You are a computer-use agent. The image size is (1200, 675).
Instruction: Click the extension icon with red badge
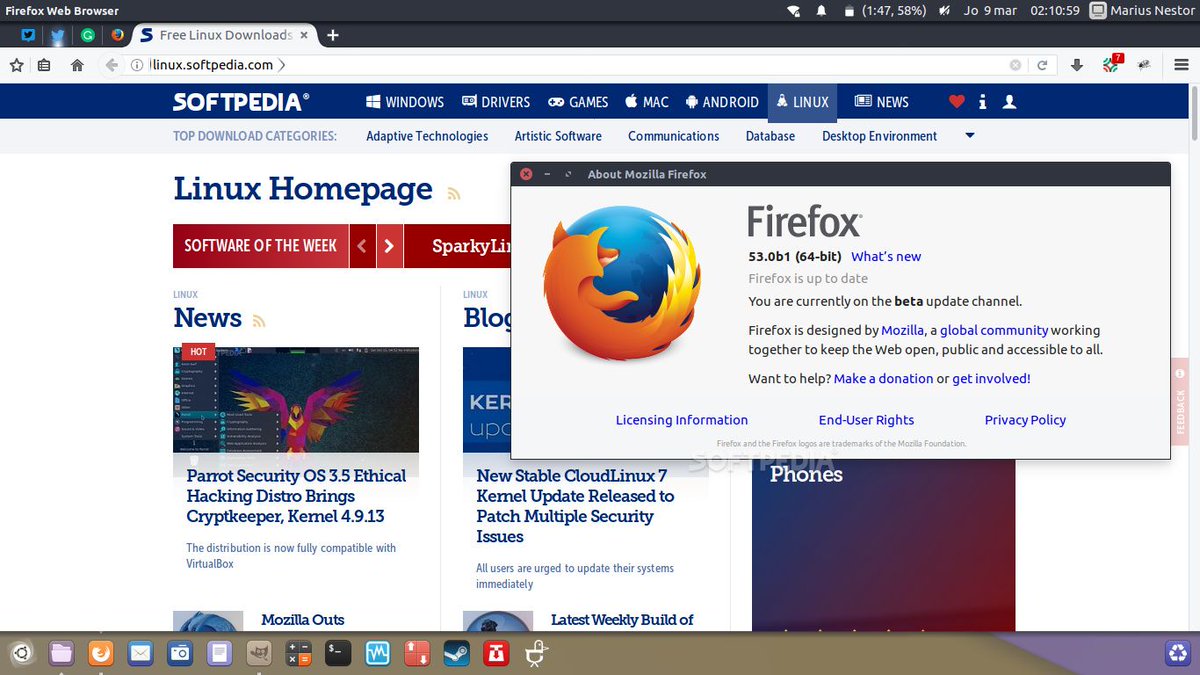pos(1112,64)
